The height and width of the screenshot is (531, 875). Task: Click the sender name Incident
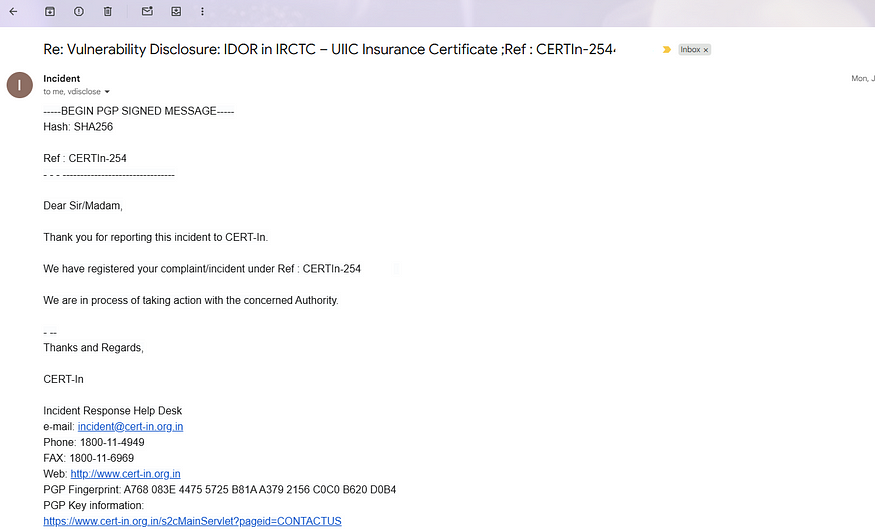click(x=61, y=79)
